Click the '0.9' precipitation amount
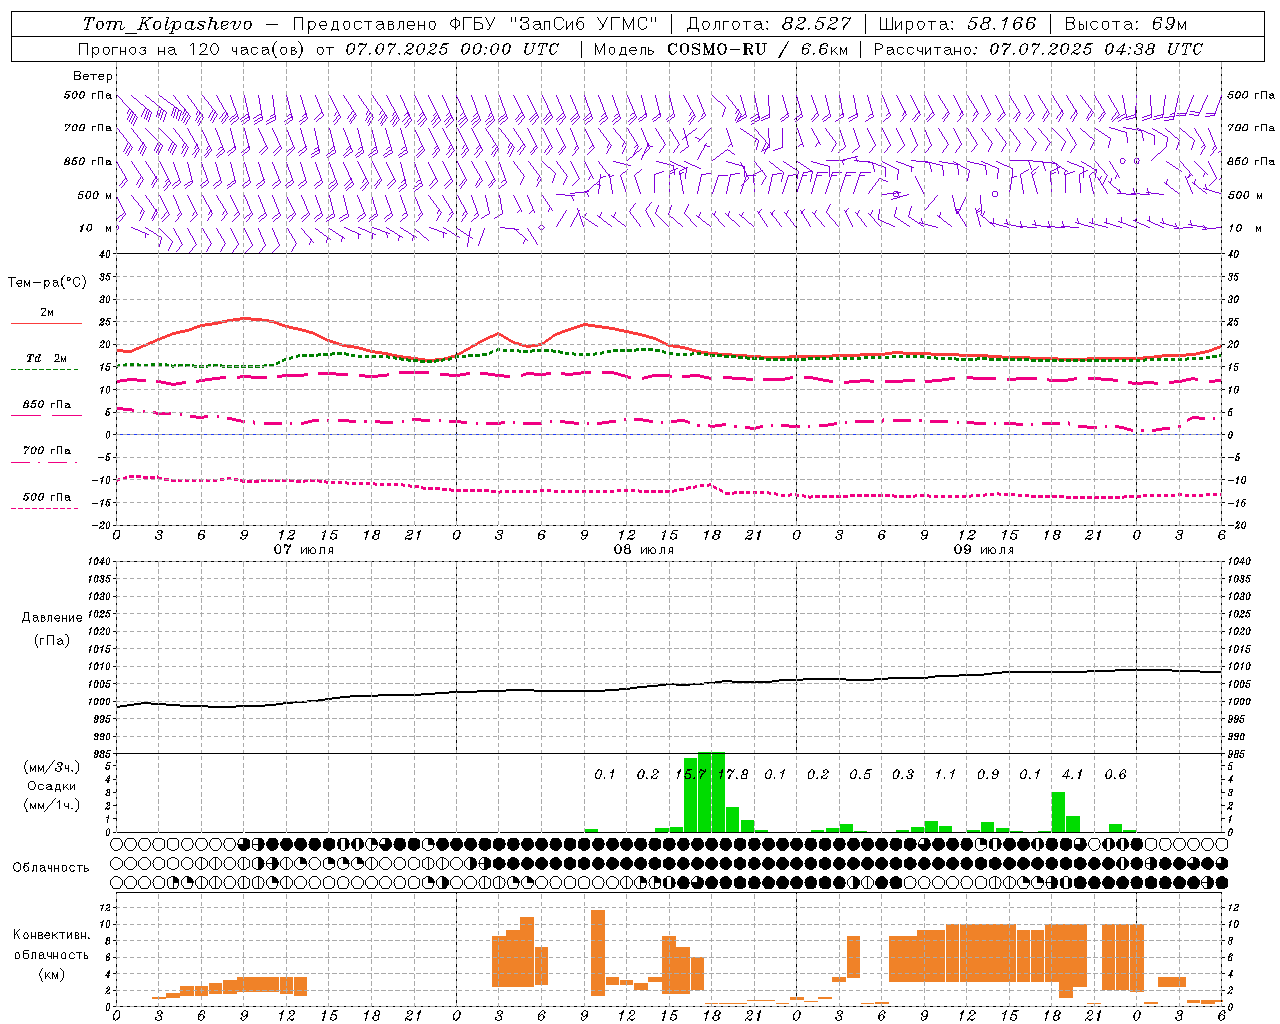1280x1024 pixels. [988, 774]
